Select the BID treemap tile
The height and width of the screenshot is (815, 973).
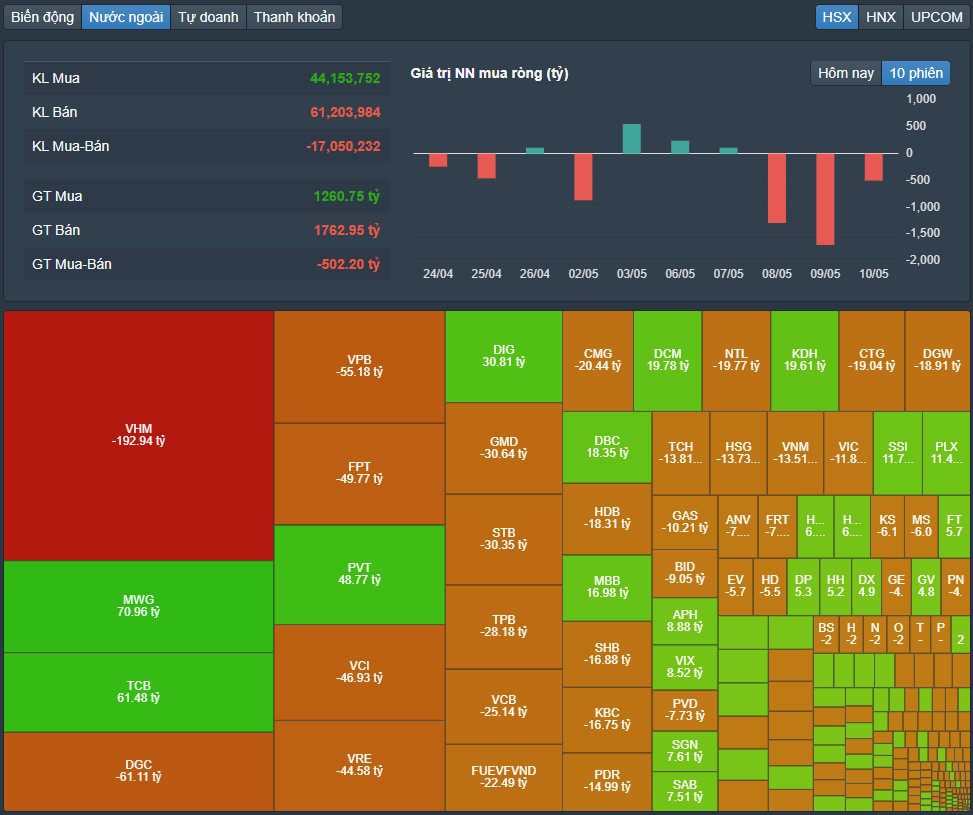[x=684, y=573]
